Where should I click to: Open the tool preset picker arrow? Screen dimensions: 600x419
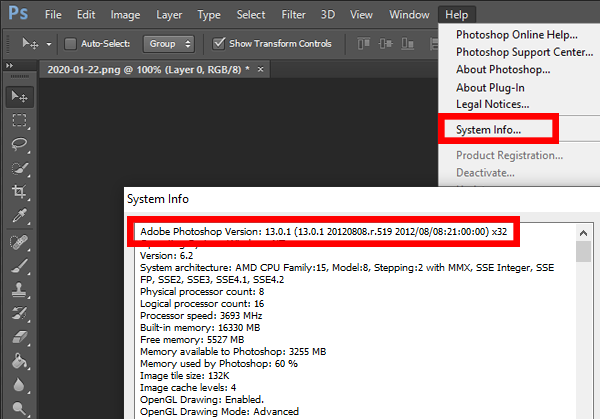pyautogui.click(x=49, y=44)
